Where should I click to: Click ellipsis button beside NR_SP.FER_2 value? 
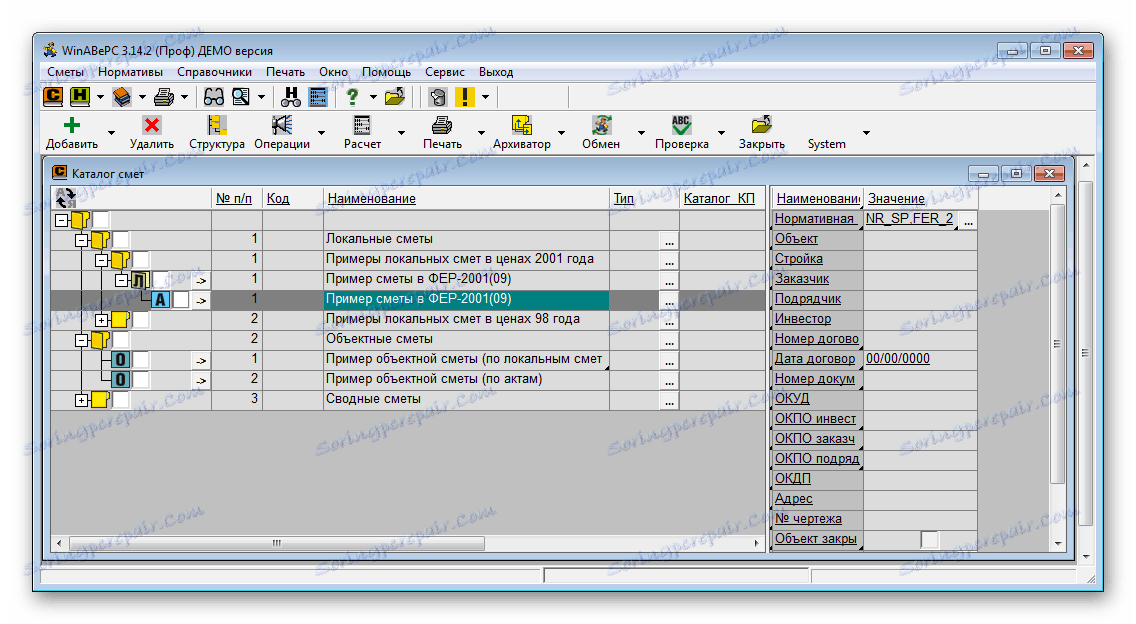(x=969, y=220)
